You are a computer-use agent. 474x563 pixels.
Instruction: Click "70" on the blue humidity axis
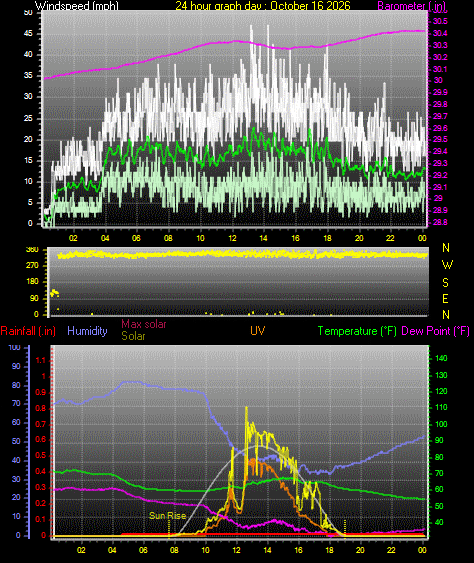coord(16,404)
